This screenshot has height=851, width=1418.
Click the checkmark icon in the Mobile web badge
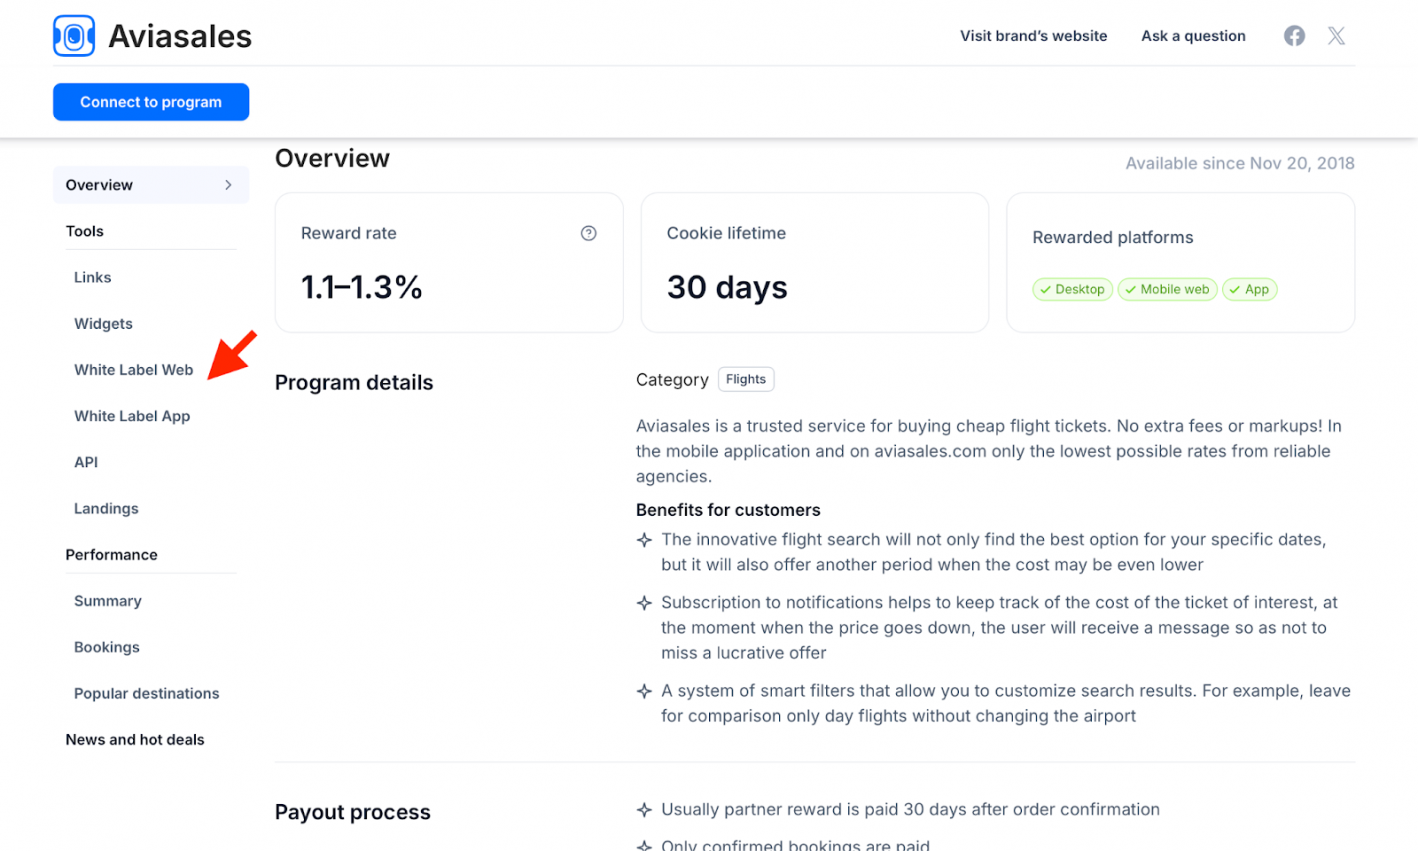click(1130, 290)
